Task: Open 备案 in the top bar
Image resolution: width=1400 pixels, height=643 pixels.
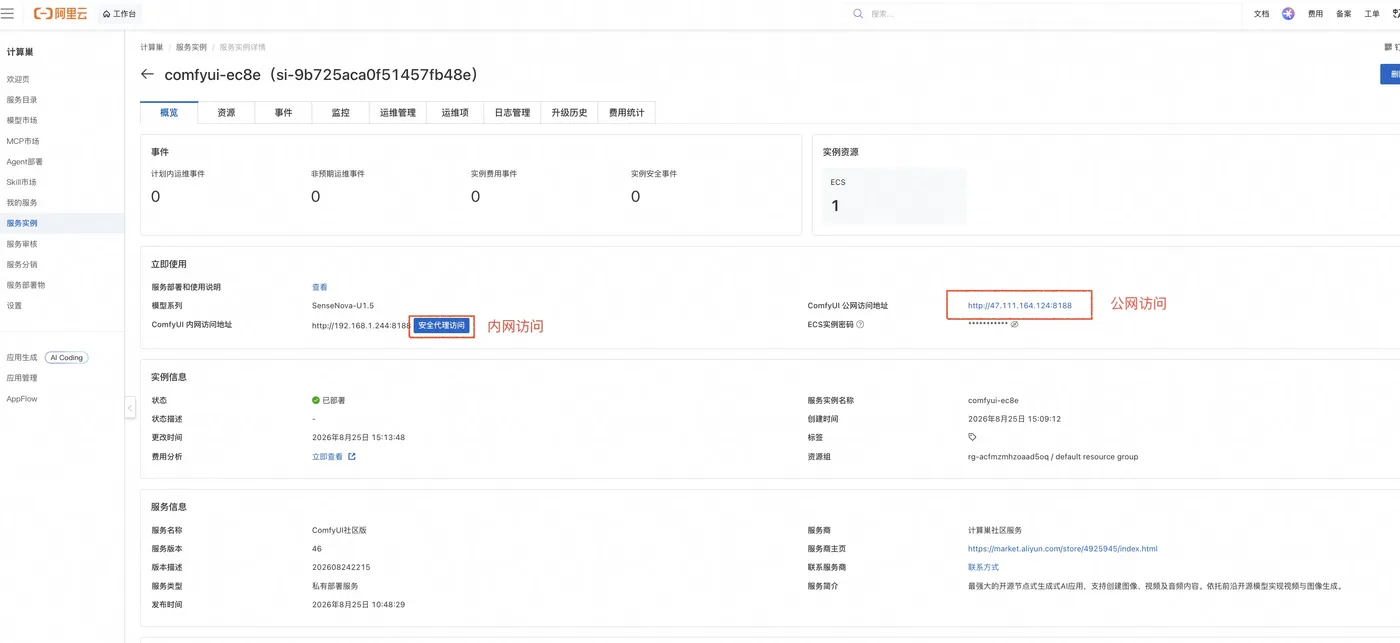Action: (1343, 14)
